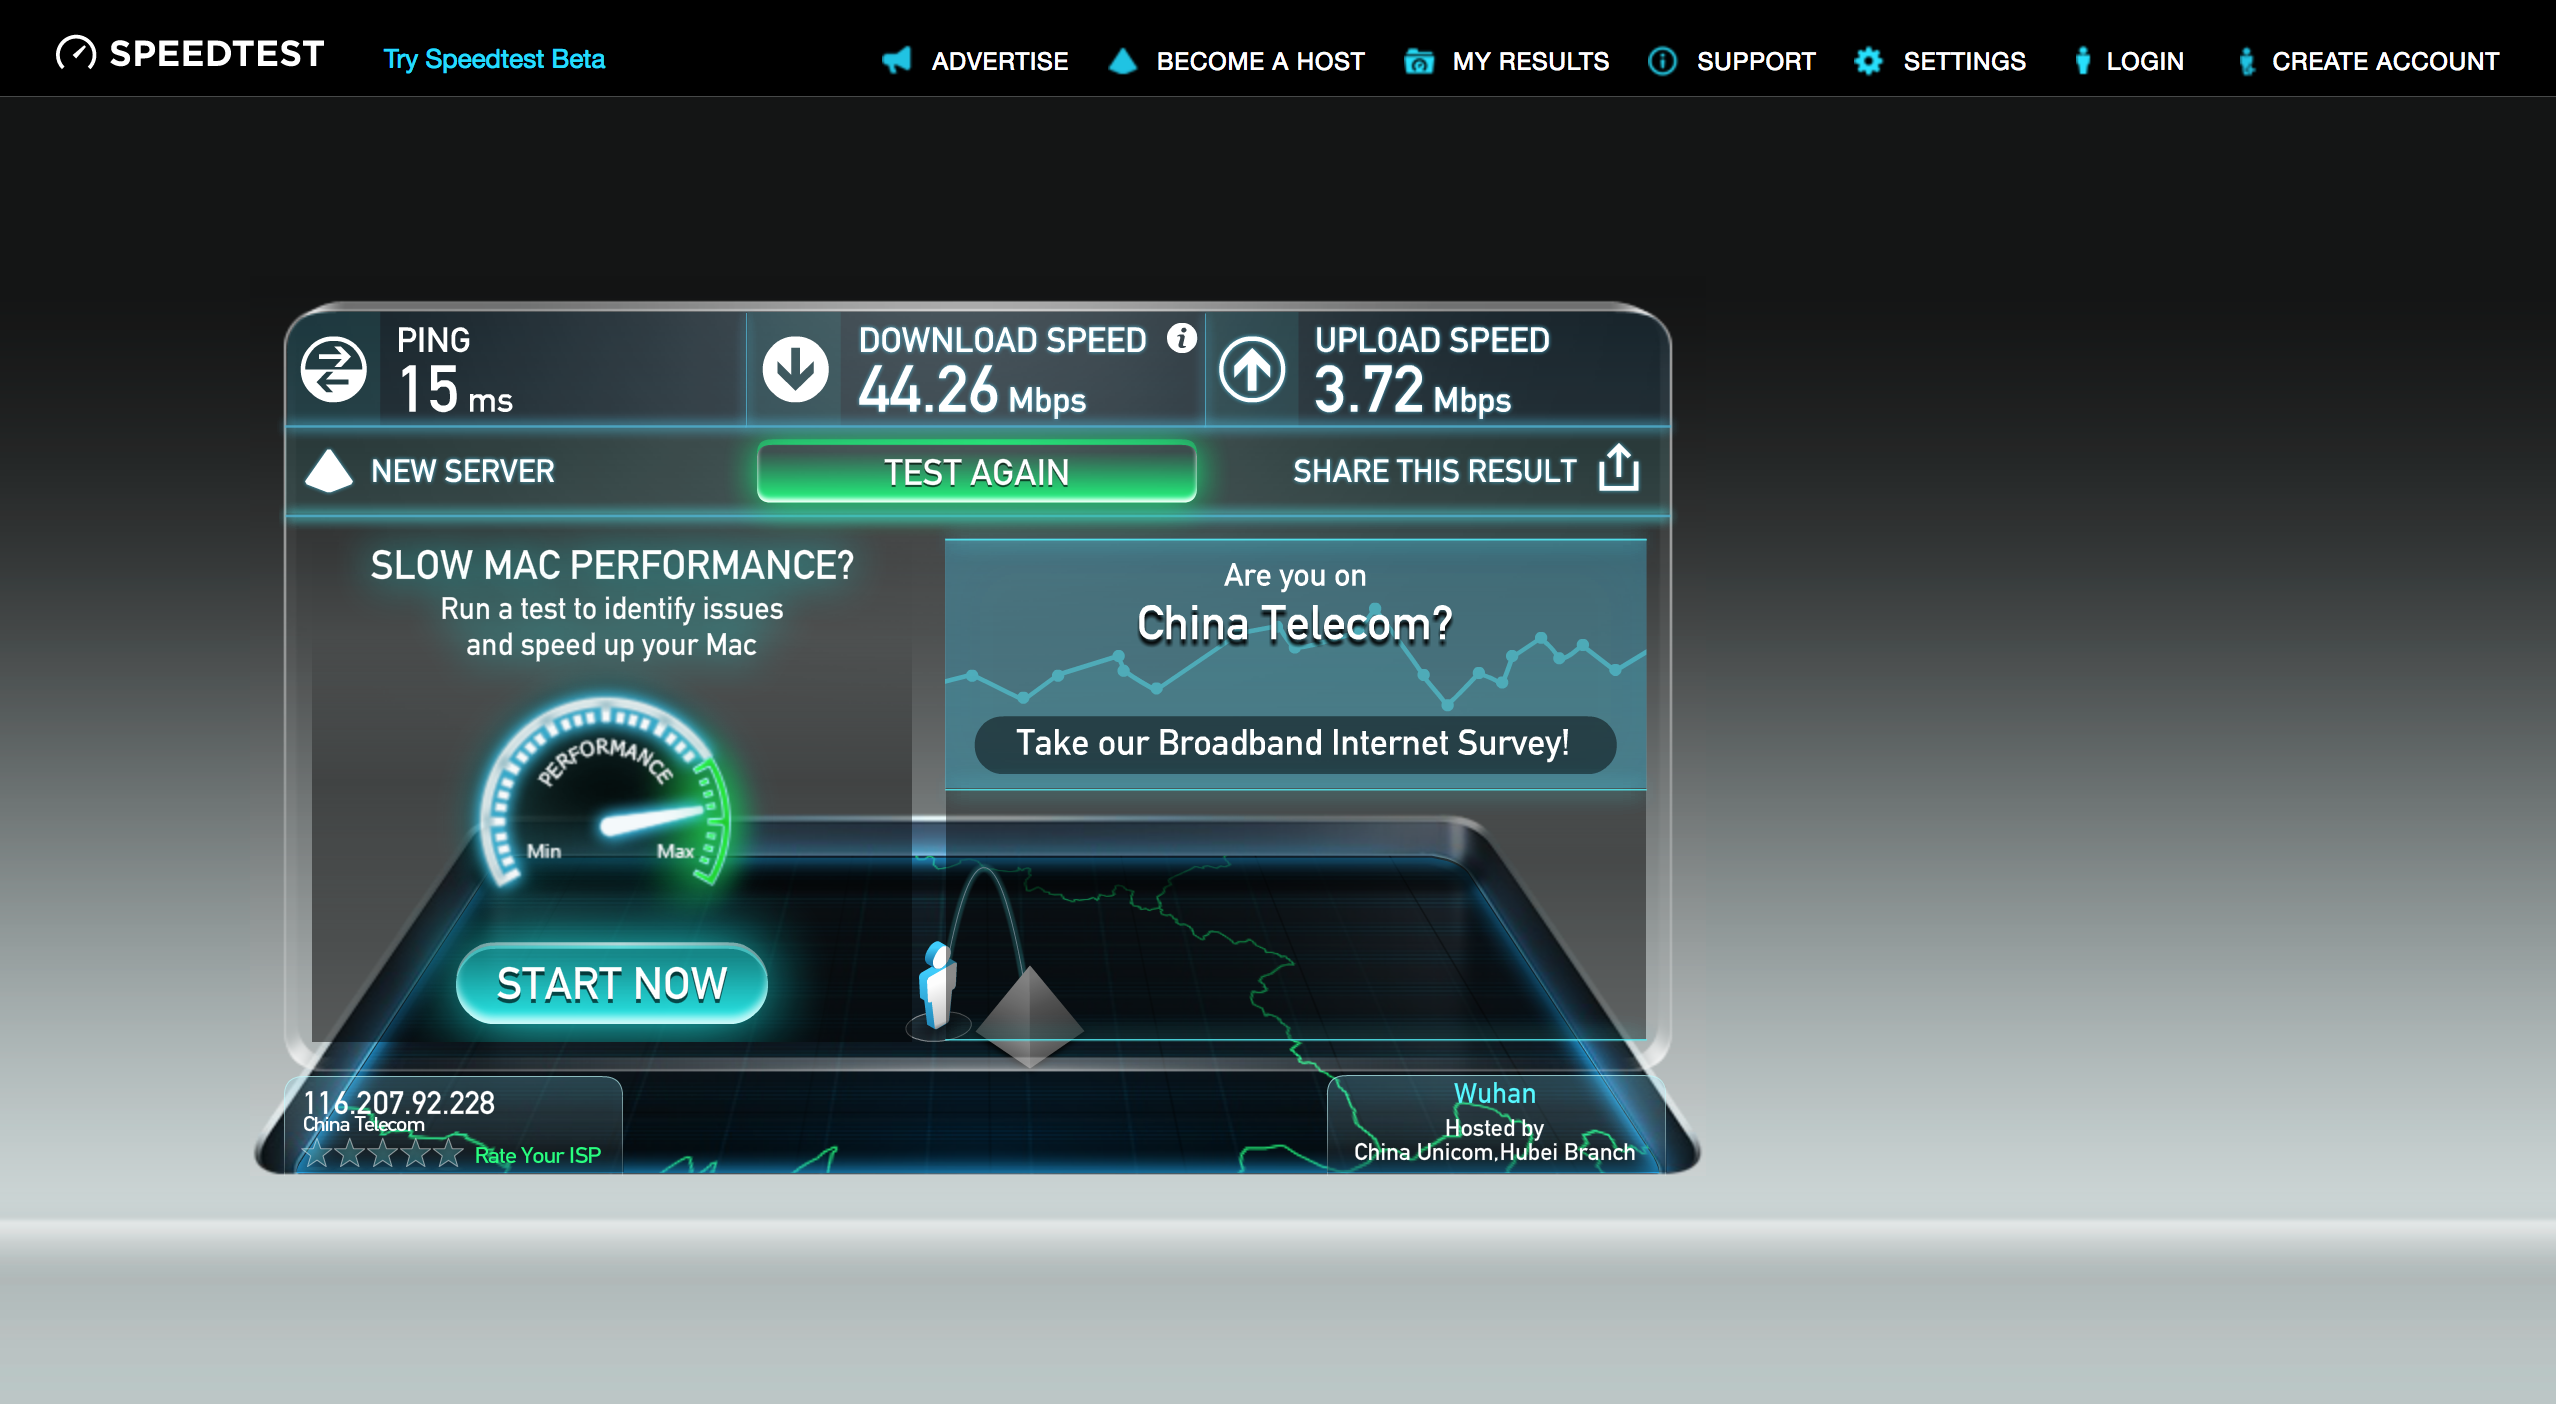Rate ISP with the fifth star
The width and height of the screenshot is (2556, 1404).
449,1153
